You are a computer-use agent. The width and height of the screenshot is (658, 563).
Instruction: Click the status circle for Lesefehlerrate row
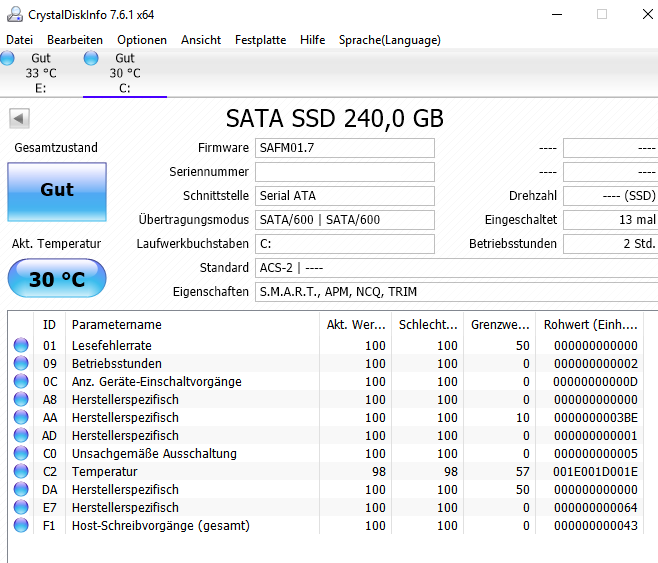pos(21,345)
